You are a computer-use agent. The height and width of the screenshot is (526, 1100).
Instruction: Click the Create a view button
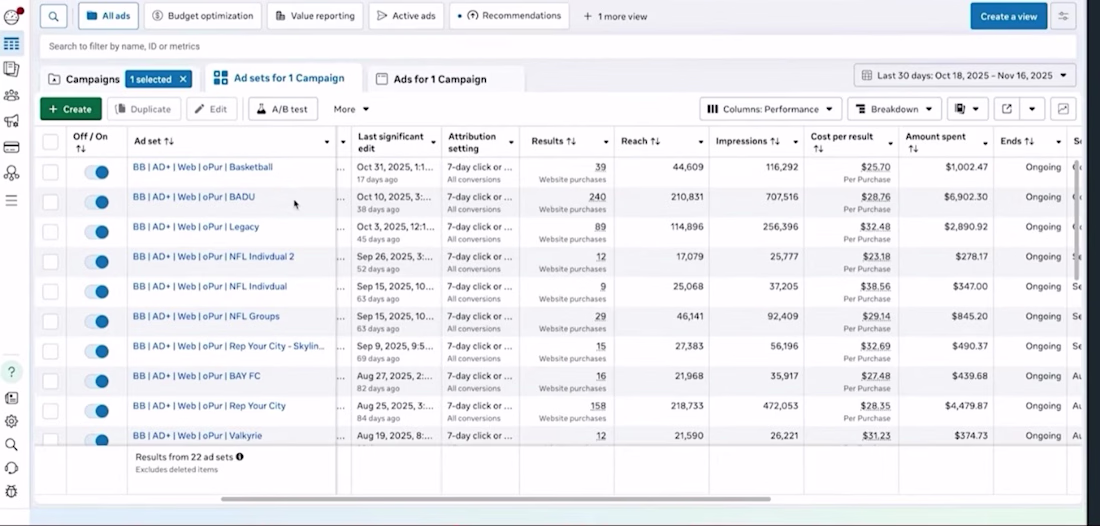(x=1009, y=16)
